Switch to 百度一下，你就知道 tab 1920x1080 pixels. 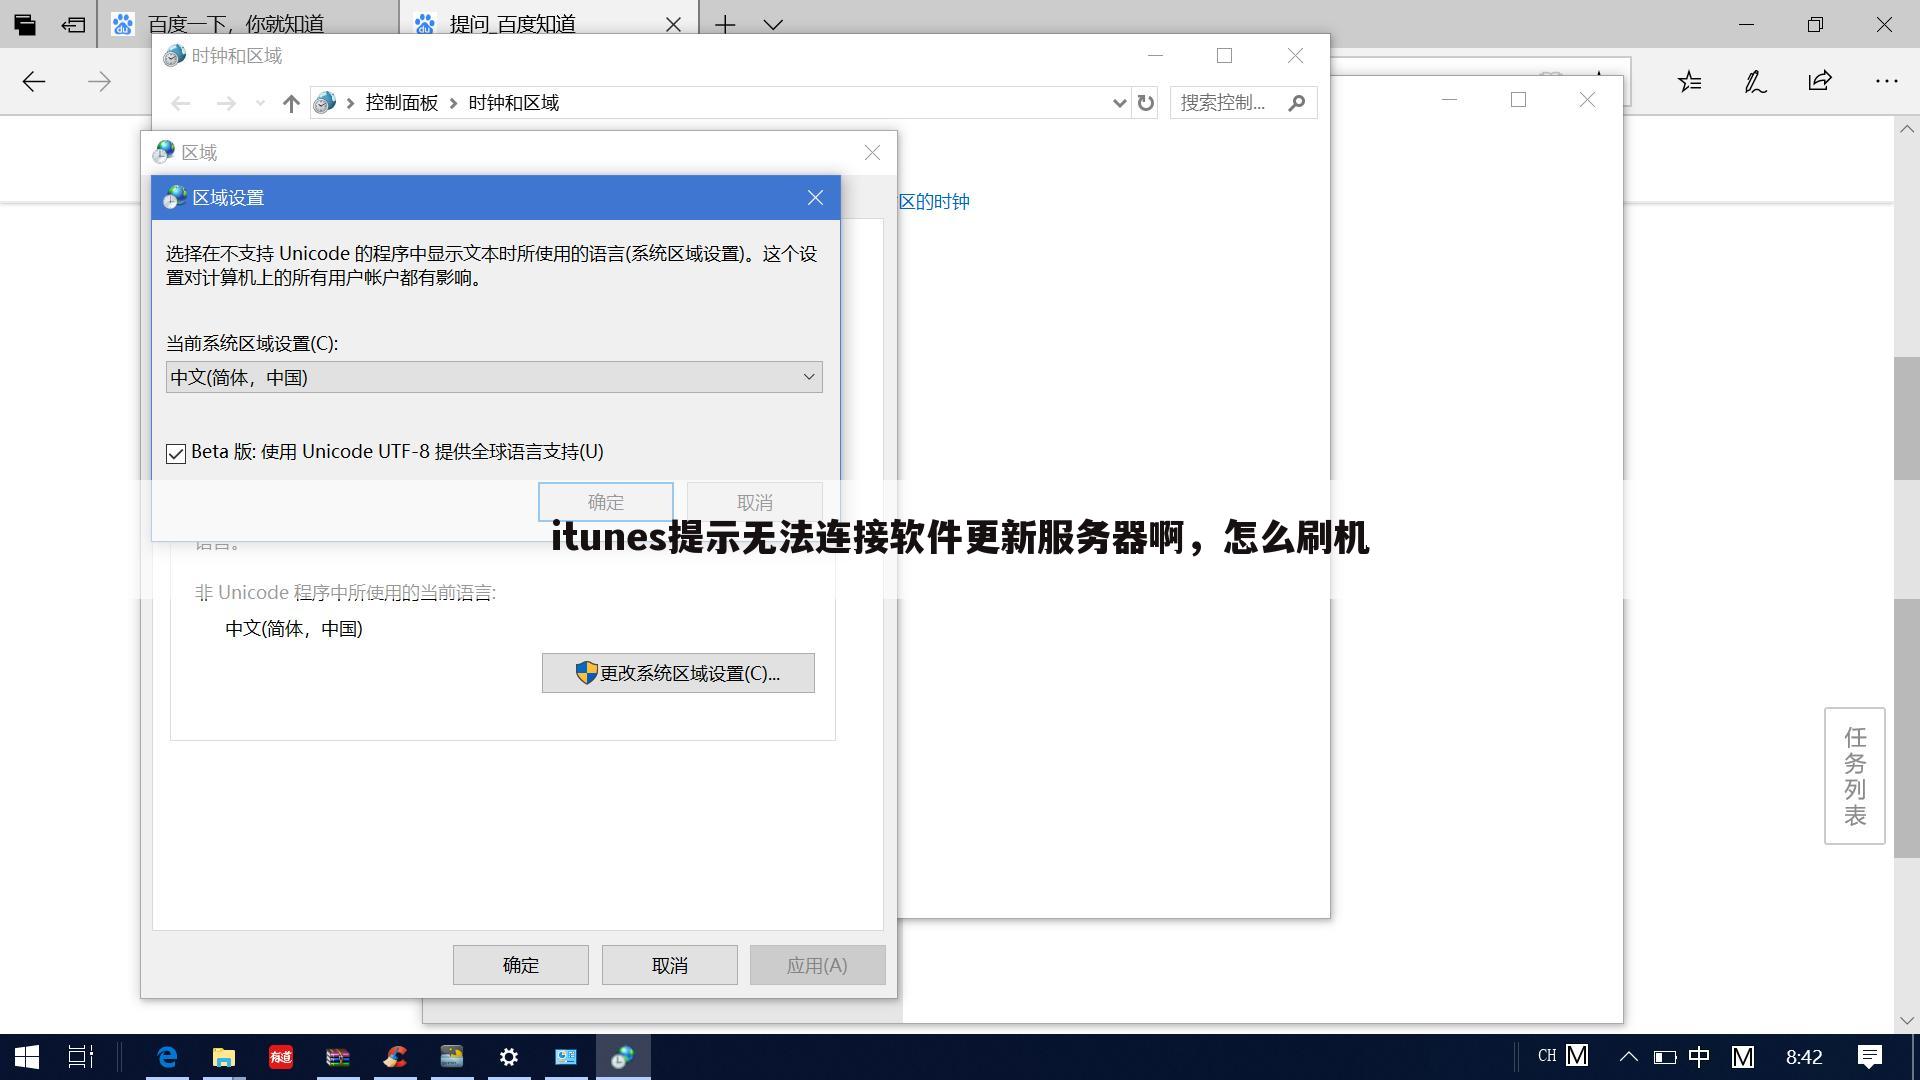click(248, 24)
